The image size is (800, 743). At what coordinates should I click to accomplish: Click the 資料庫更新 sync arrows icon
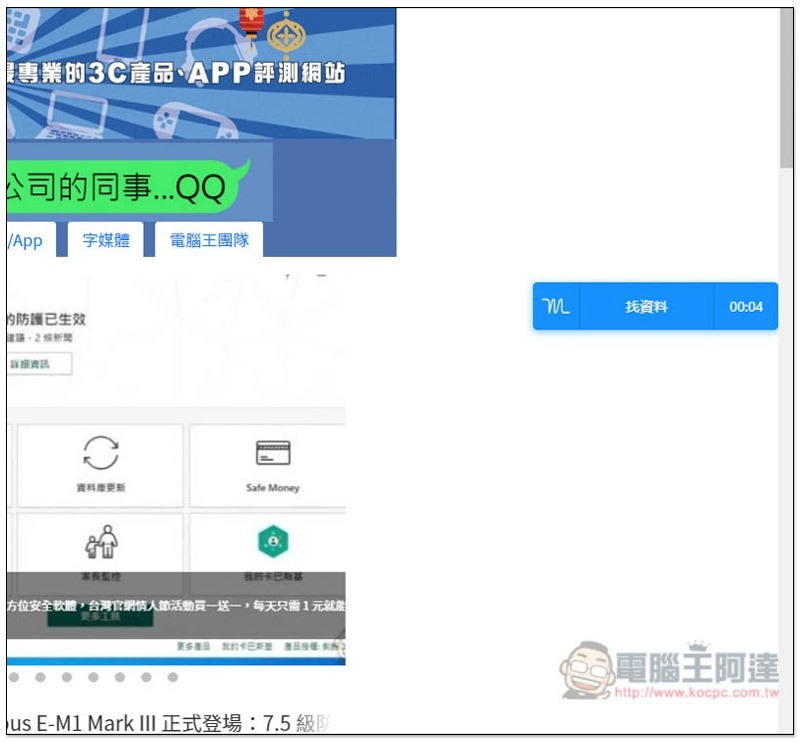click(100, 452)
